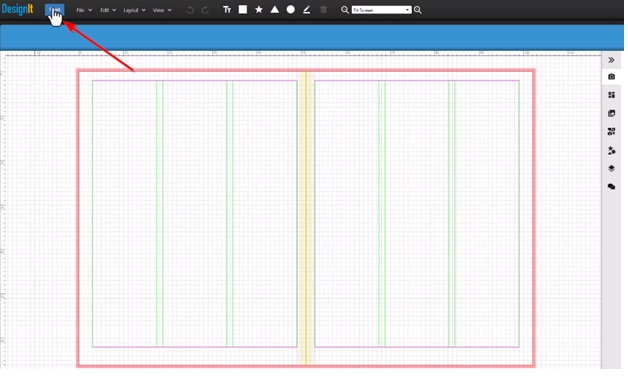Select the square shape tool

[243, 10]
